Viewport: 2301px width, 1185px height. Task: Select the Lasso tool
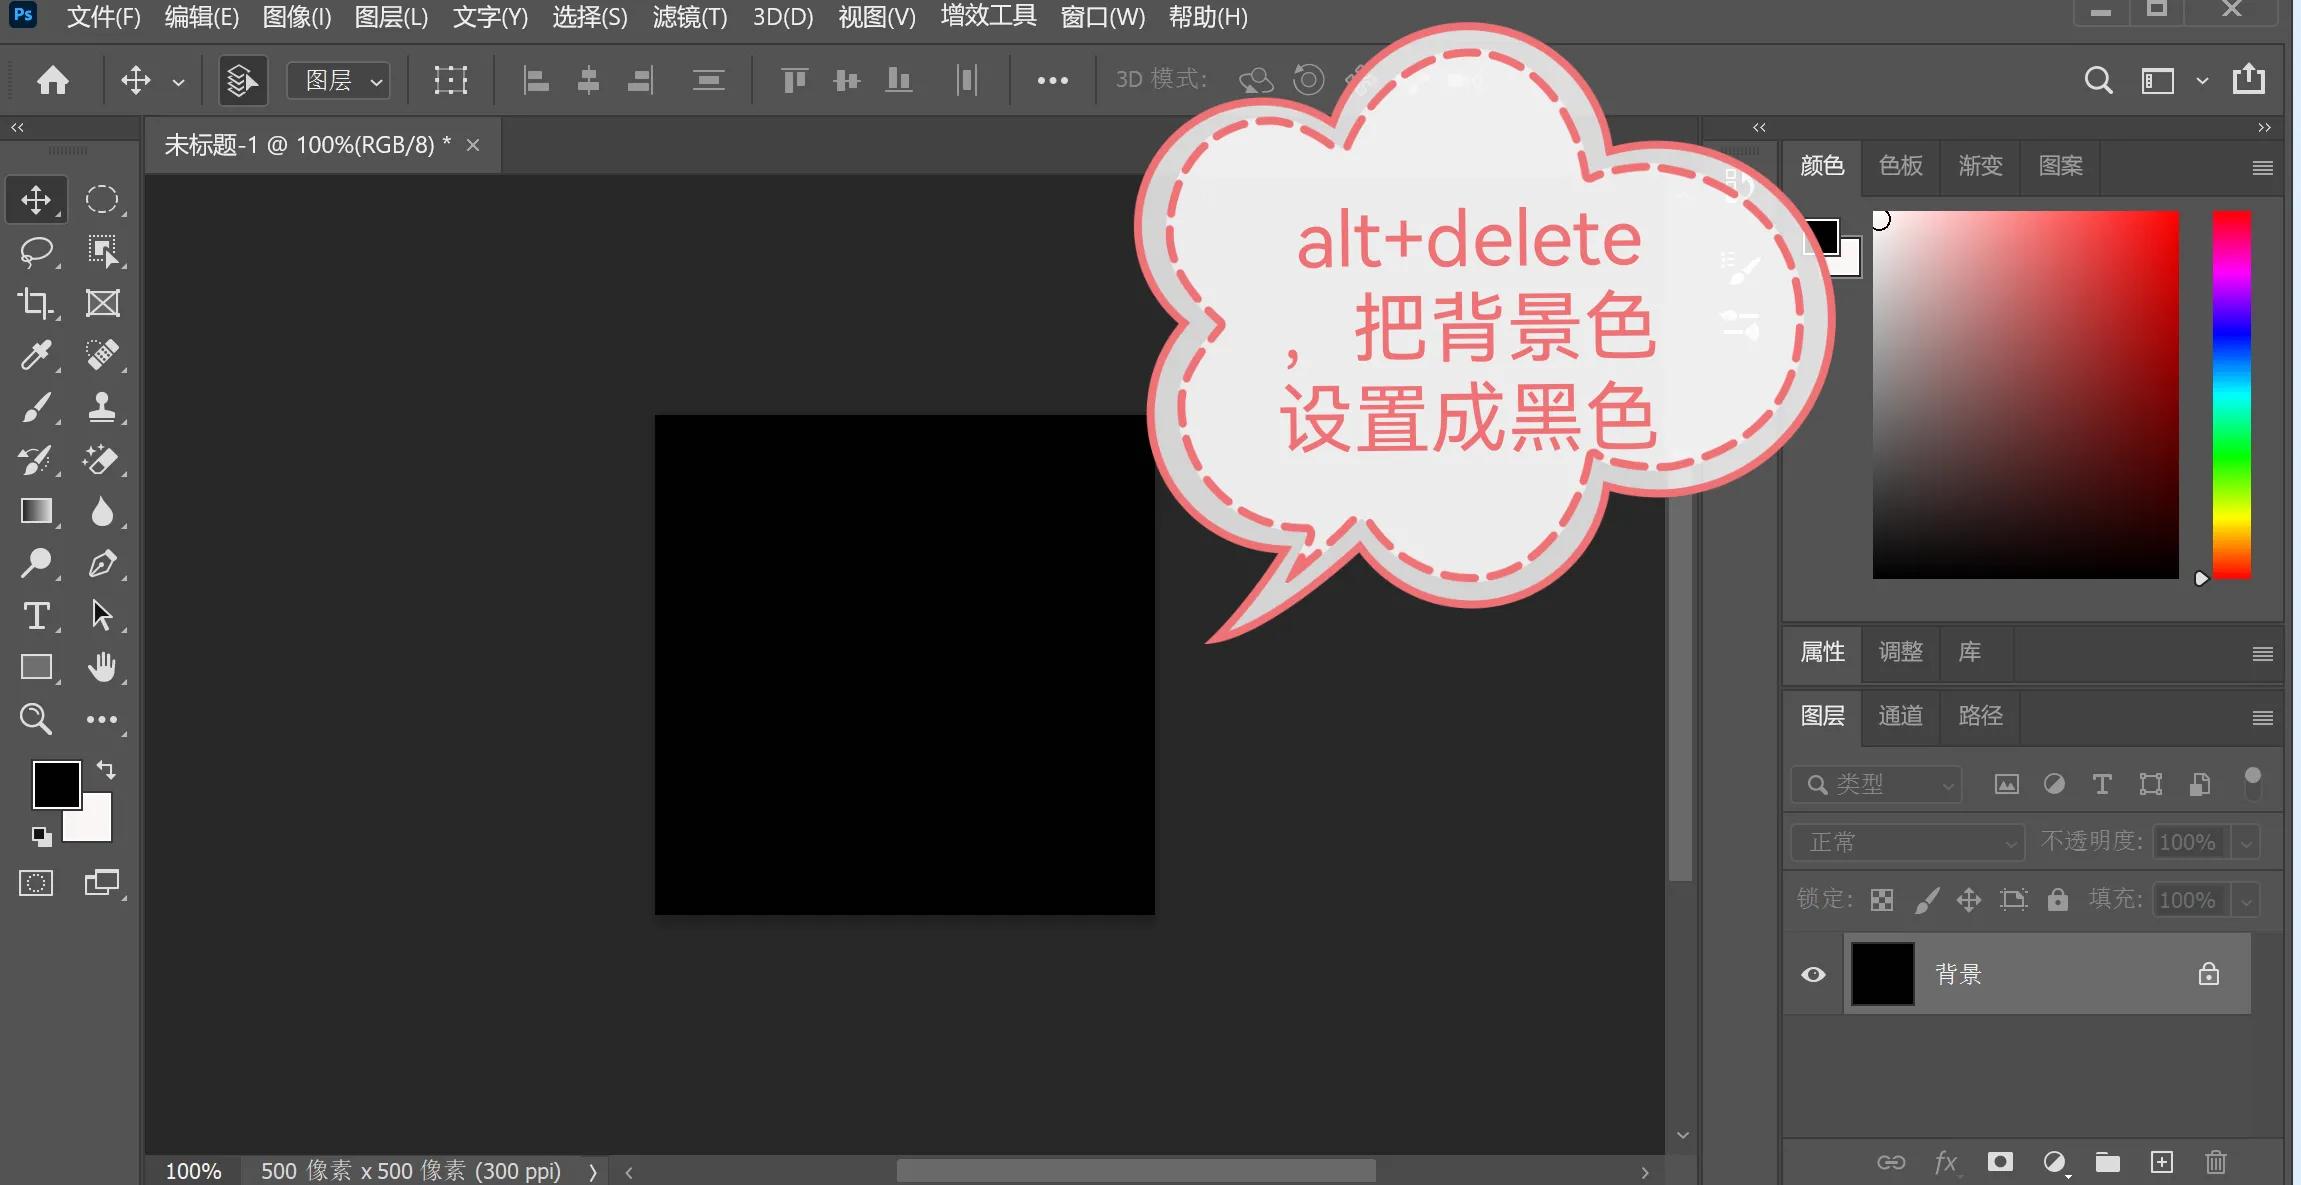coord(37,251)
